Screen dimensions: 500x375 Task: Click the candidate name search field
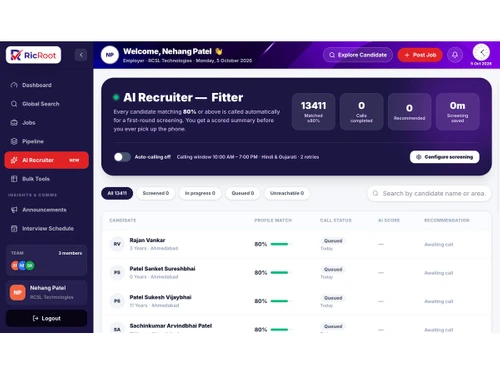tap(429, 193)
